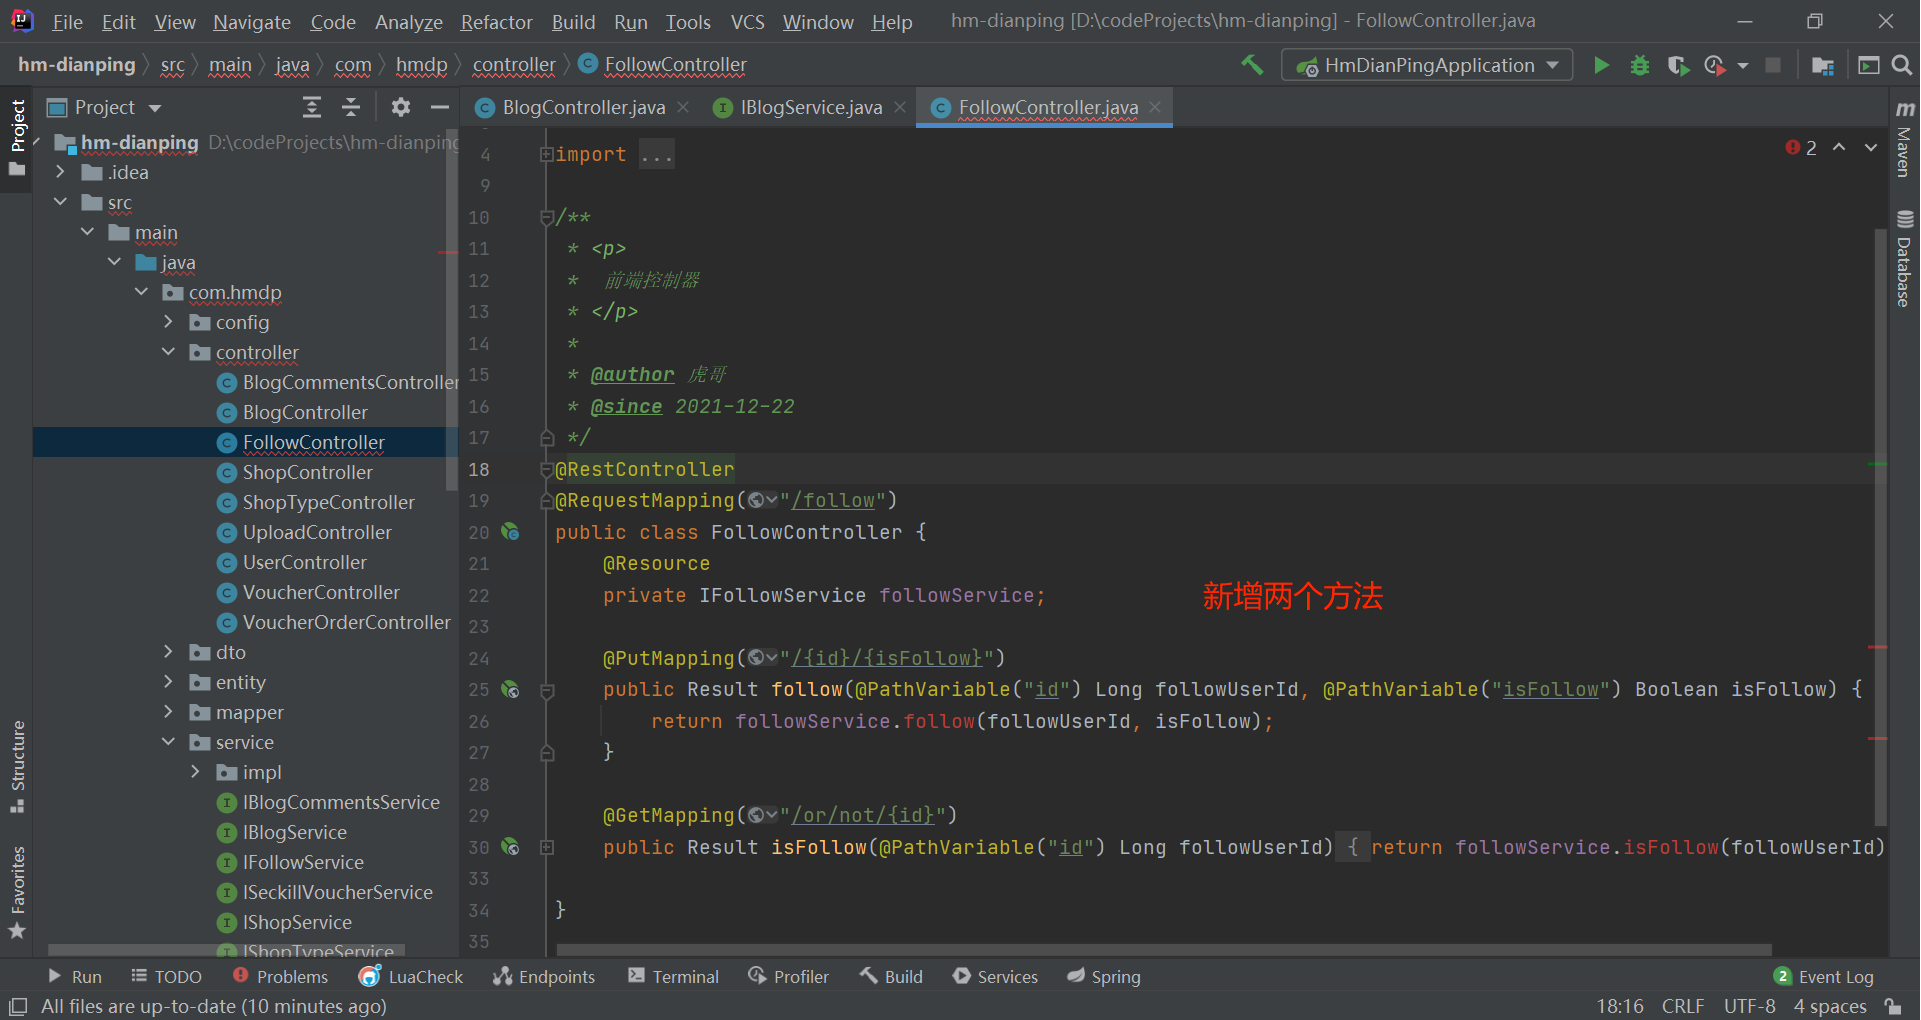Open the profiler run dropdown arrow

(x=1743, y=66)
